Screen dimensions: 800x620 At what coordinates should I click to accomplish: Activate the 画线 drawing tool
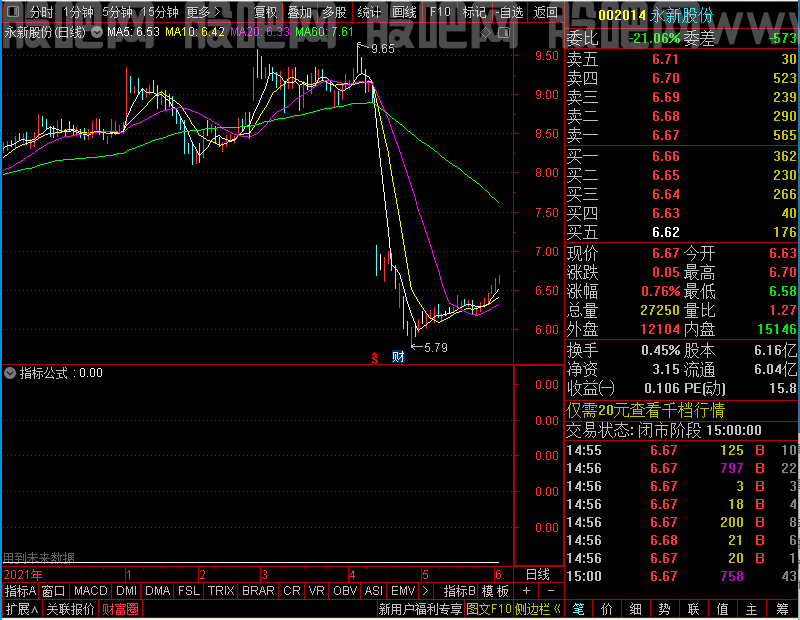pos(404,12)
